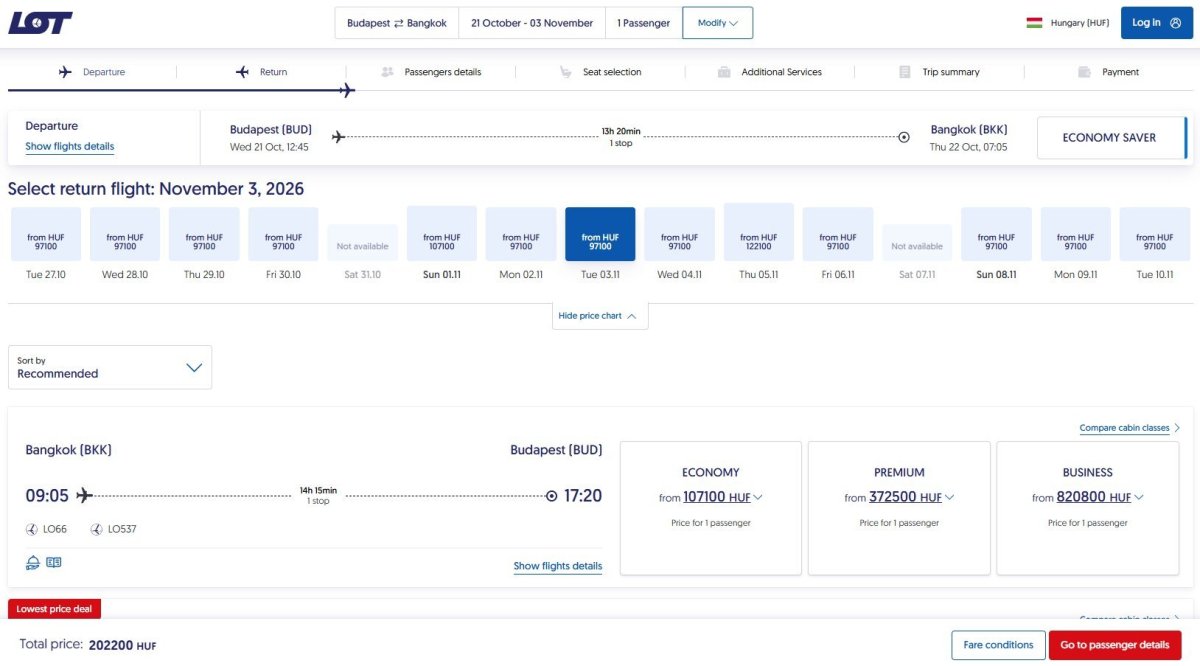Go to the Departure step
Viewport: 1200px width, 666px height.
point(92,72)
